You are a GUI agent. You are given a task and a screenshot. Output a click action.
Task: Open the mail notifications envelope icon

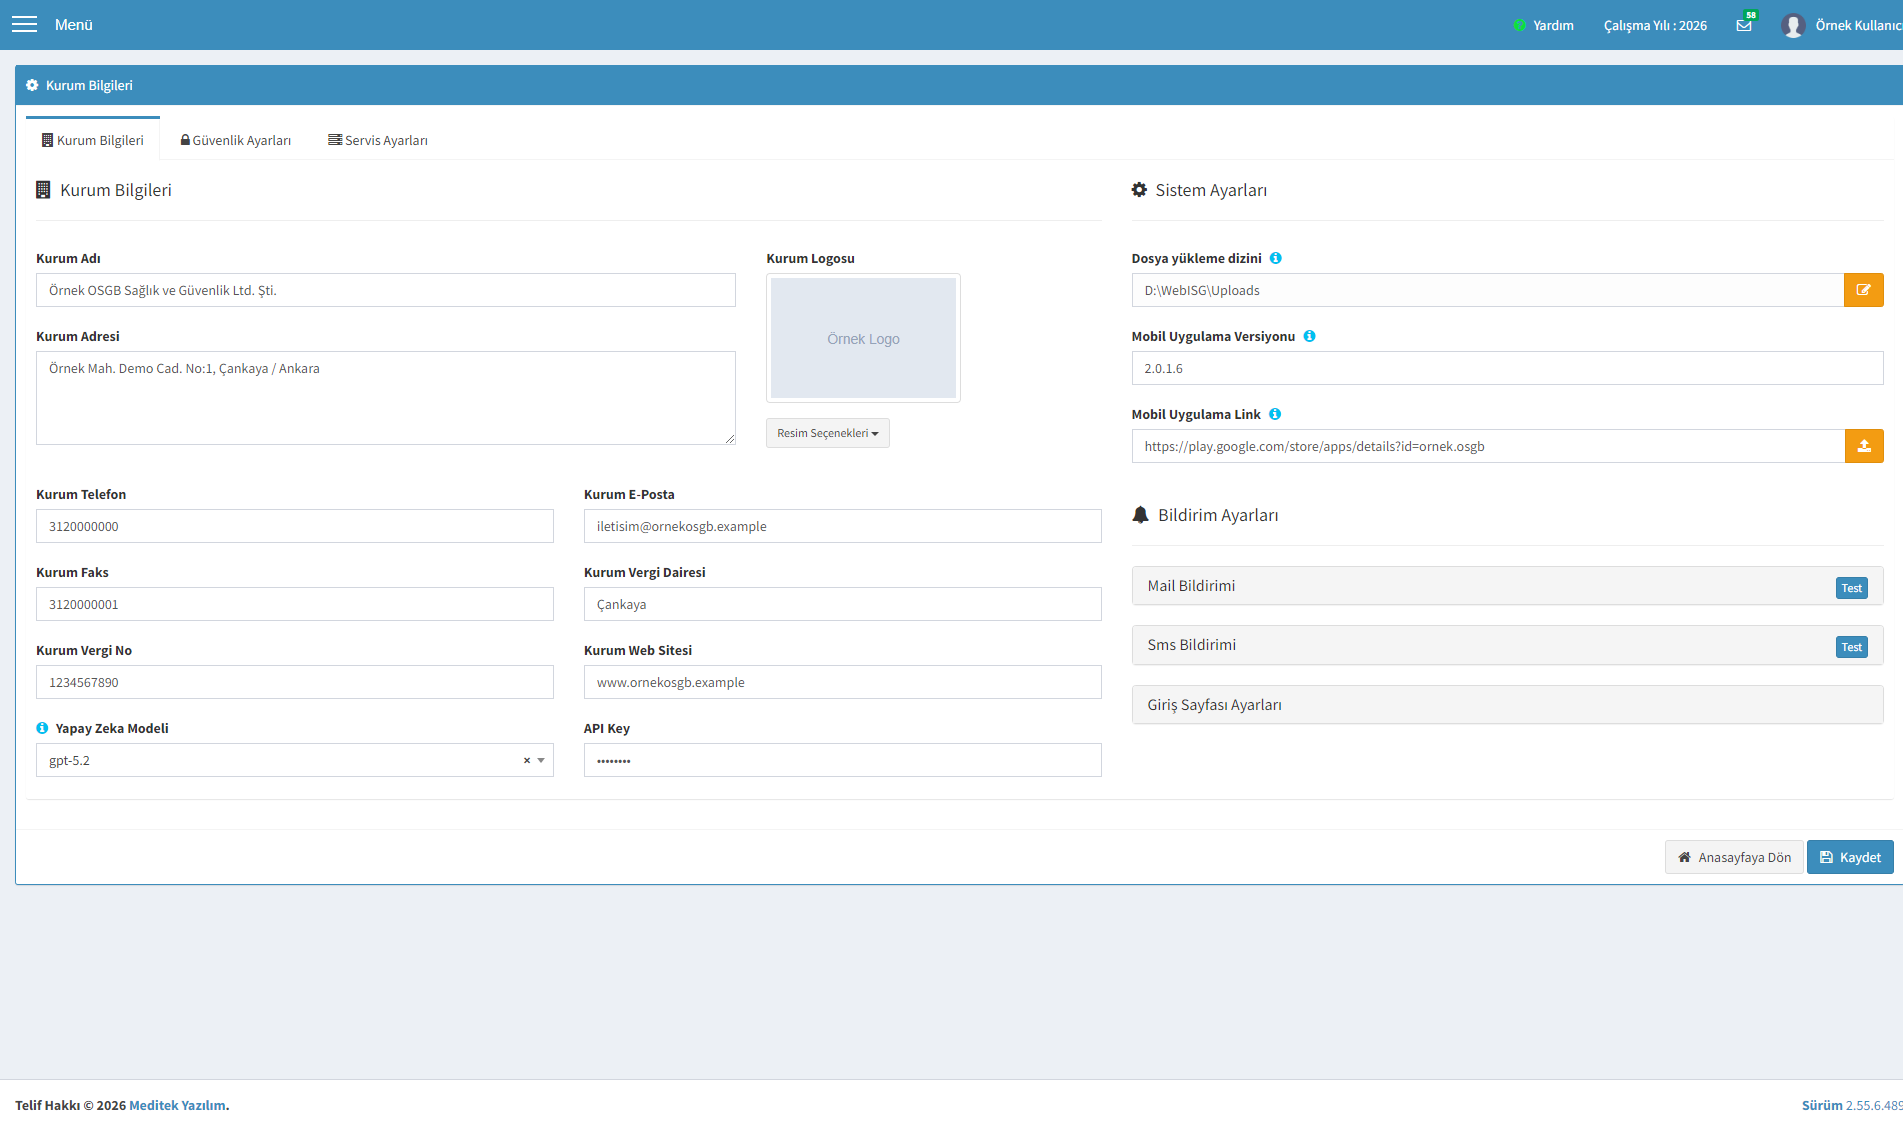coord(1744,25)
